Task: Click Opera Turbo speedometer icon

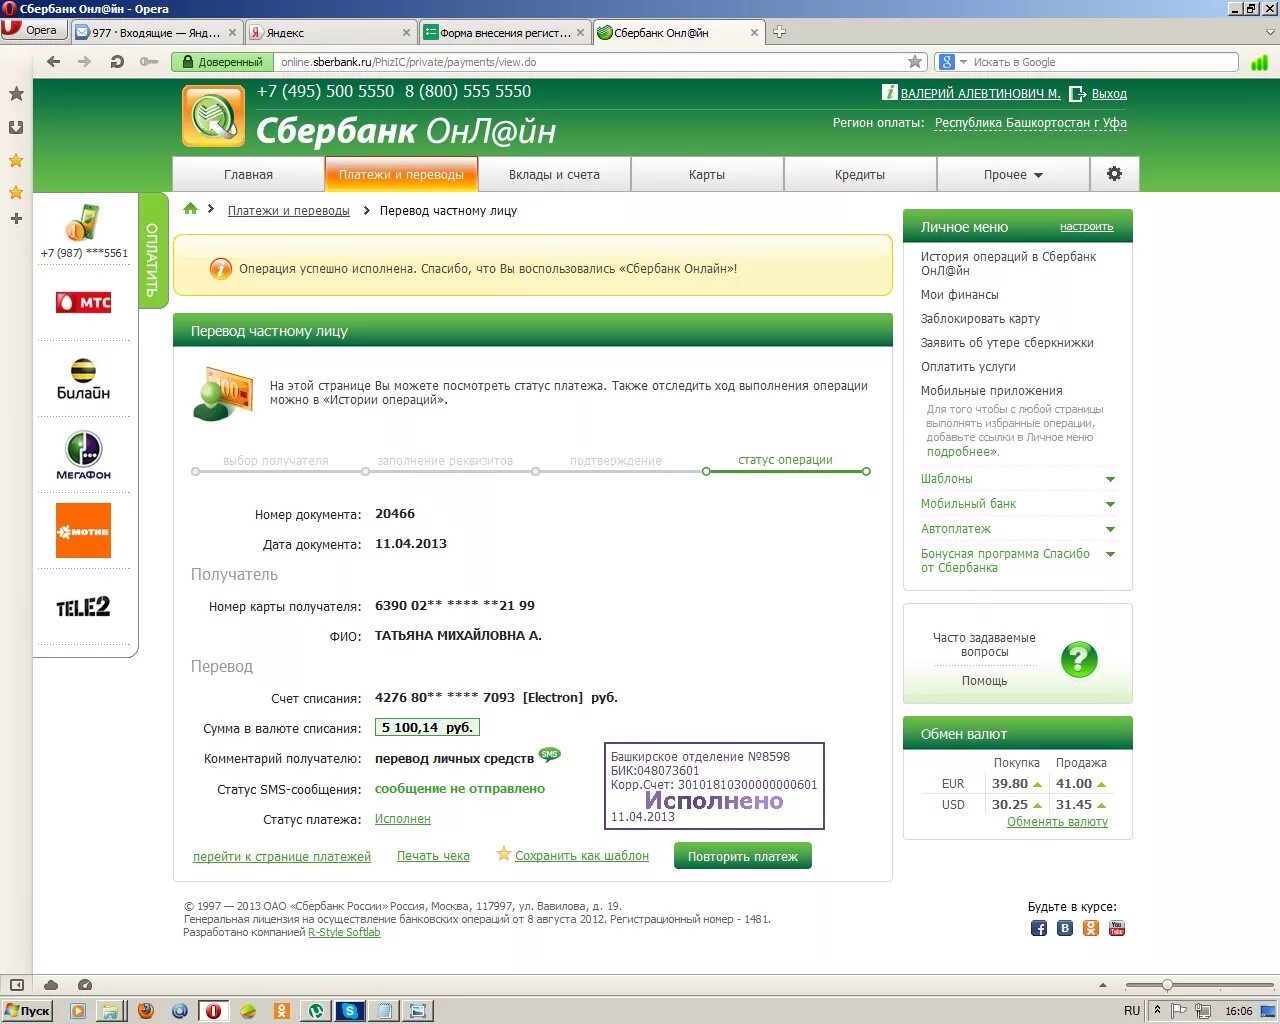Action: pos(85,985)
